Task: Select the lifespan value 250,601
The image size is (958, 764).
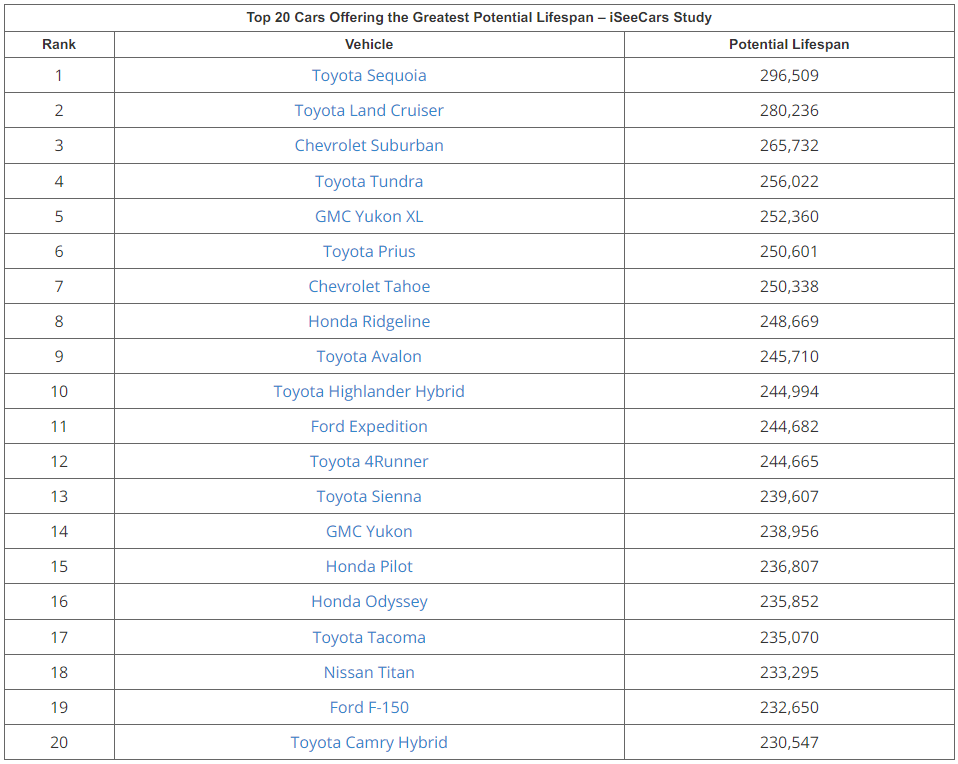Action: point(789,251)
